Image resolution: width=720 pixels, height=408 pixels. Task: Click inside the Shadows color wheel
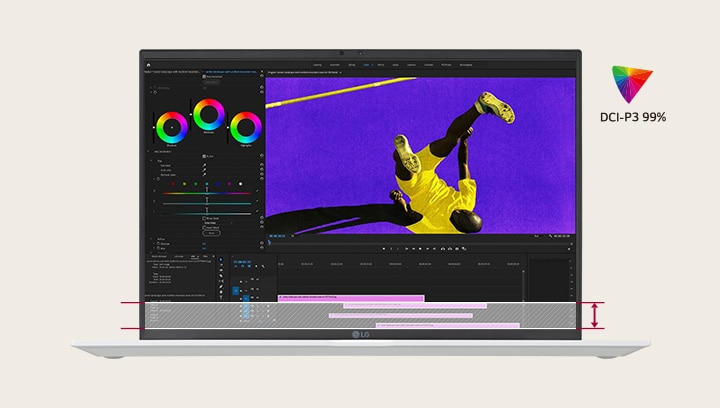(172, 128)
